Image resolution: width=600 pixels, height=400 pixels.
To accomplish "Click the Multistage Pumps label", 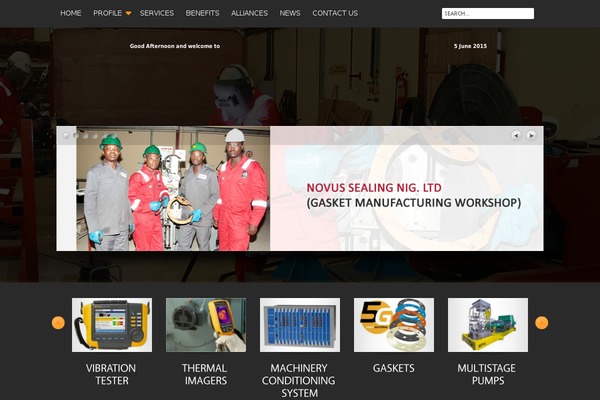I will point(487,374).
